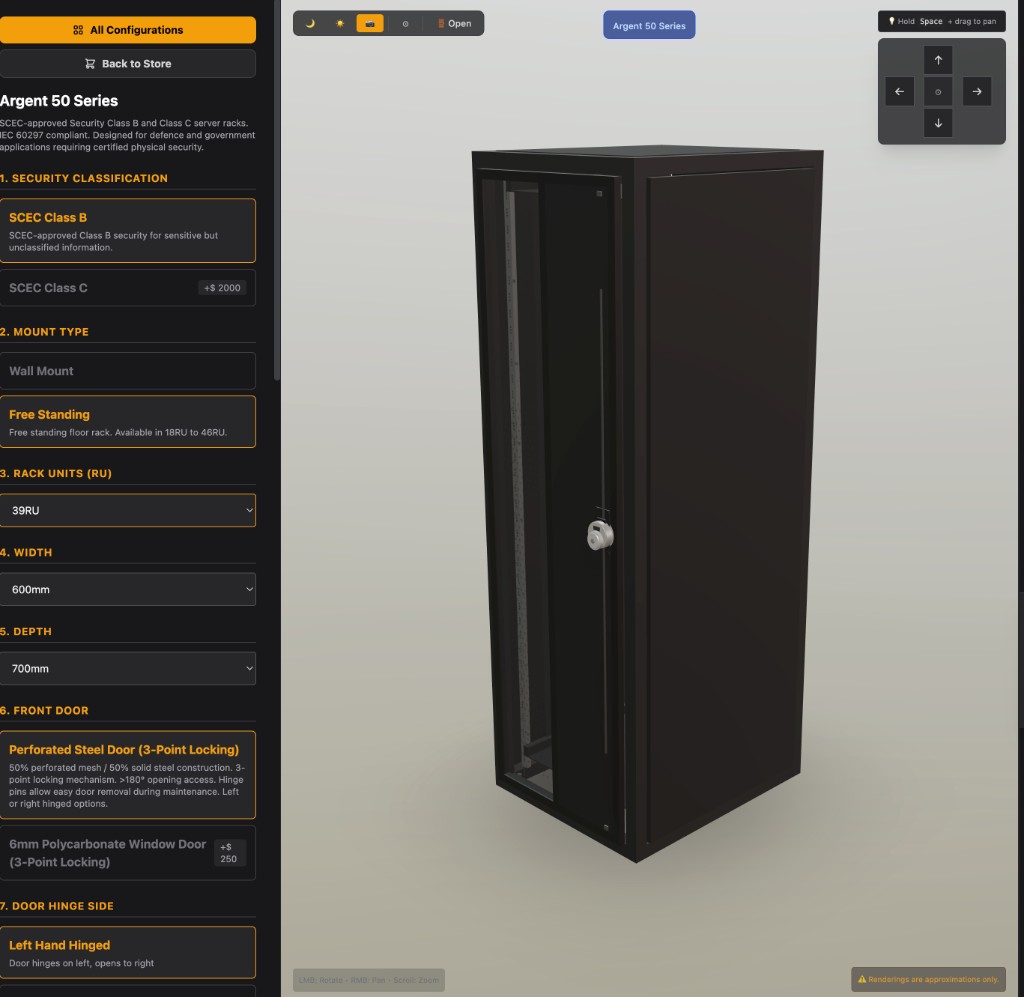Click the Argent 50 Series label badge

[649, 26]
